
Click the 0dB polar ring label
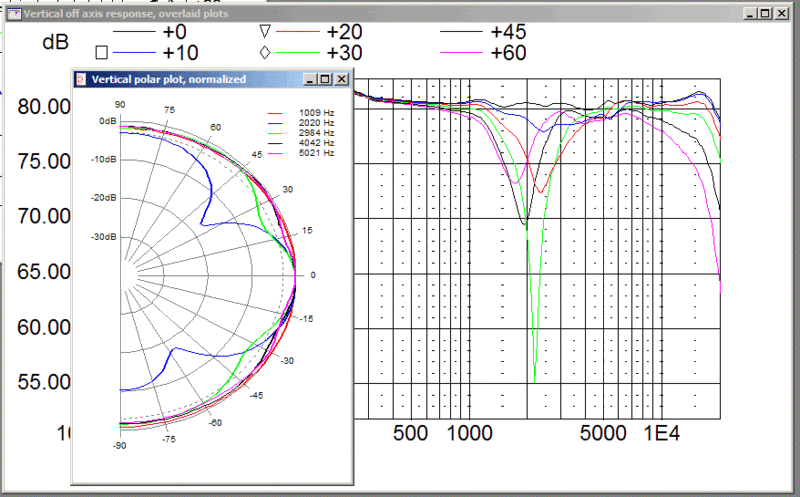(x=108, y=121)
